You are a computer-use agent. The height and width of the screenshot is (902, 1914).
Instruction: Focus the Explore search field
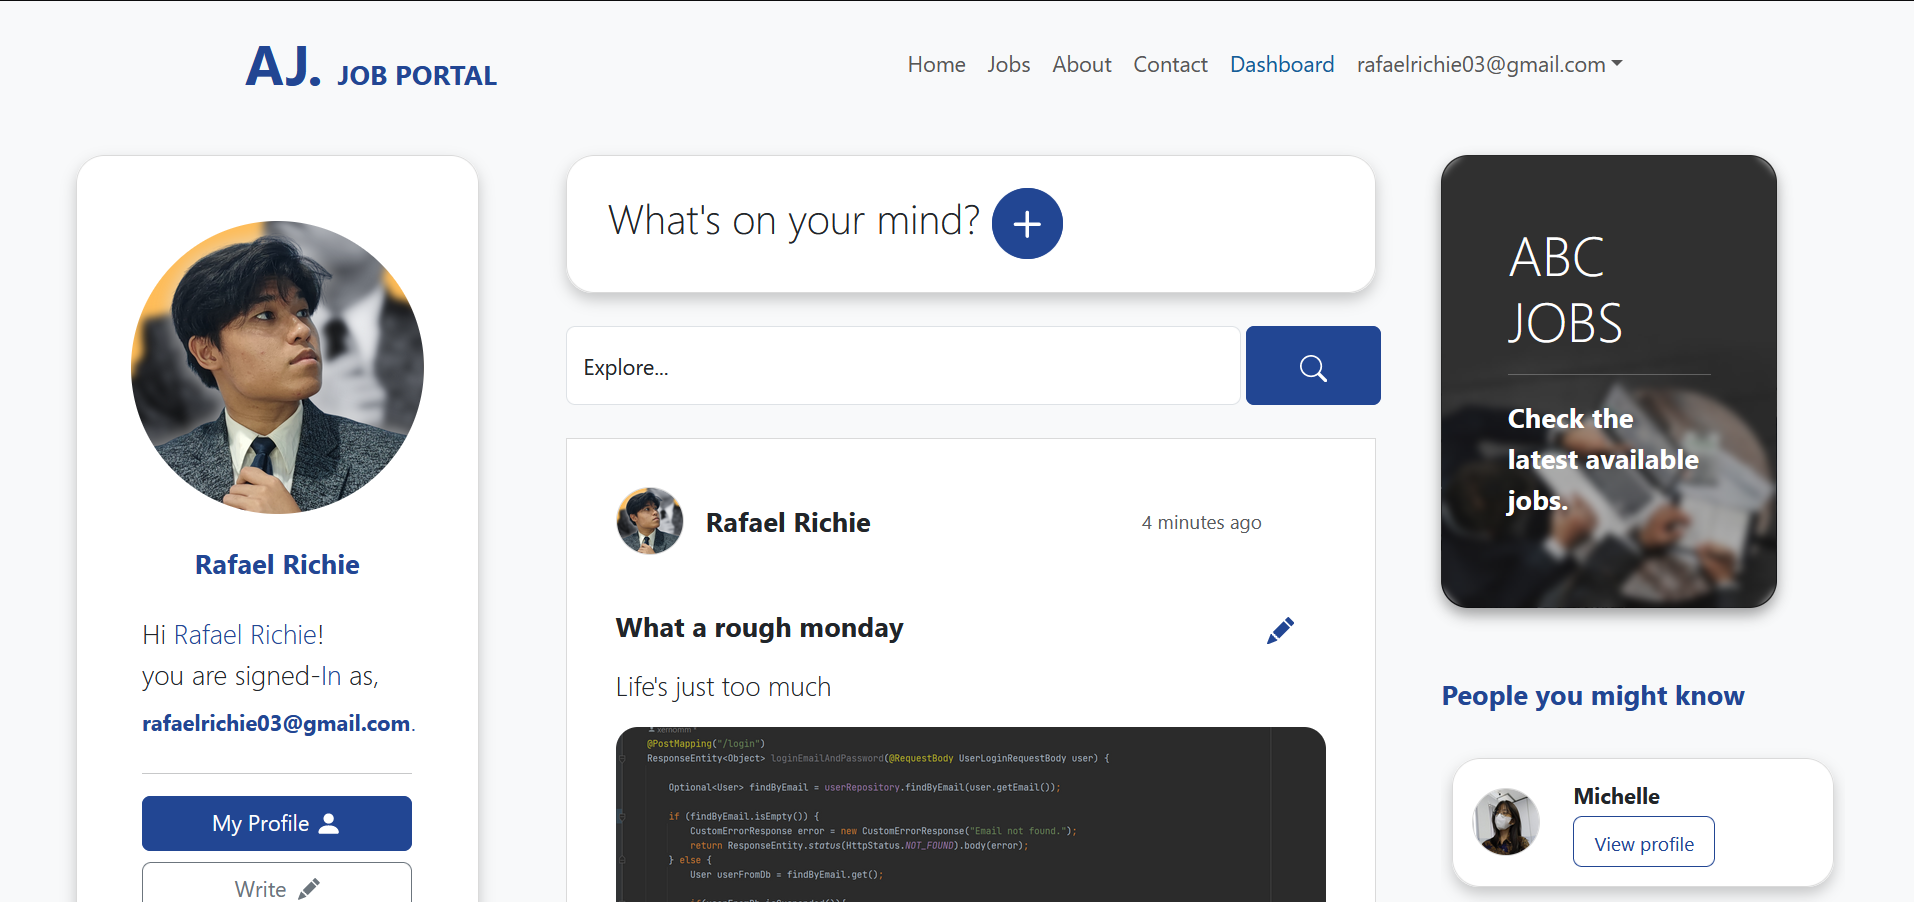click(x=902, y=366)
